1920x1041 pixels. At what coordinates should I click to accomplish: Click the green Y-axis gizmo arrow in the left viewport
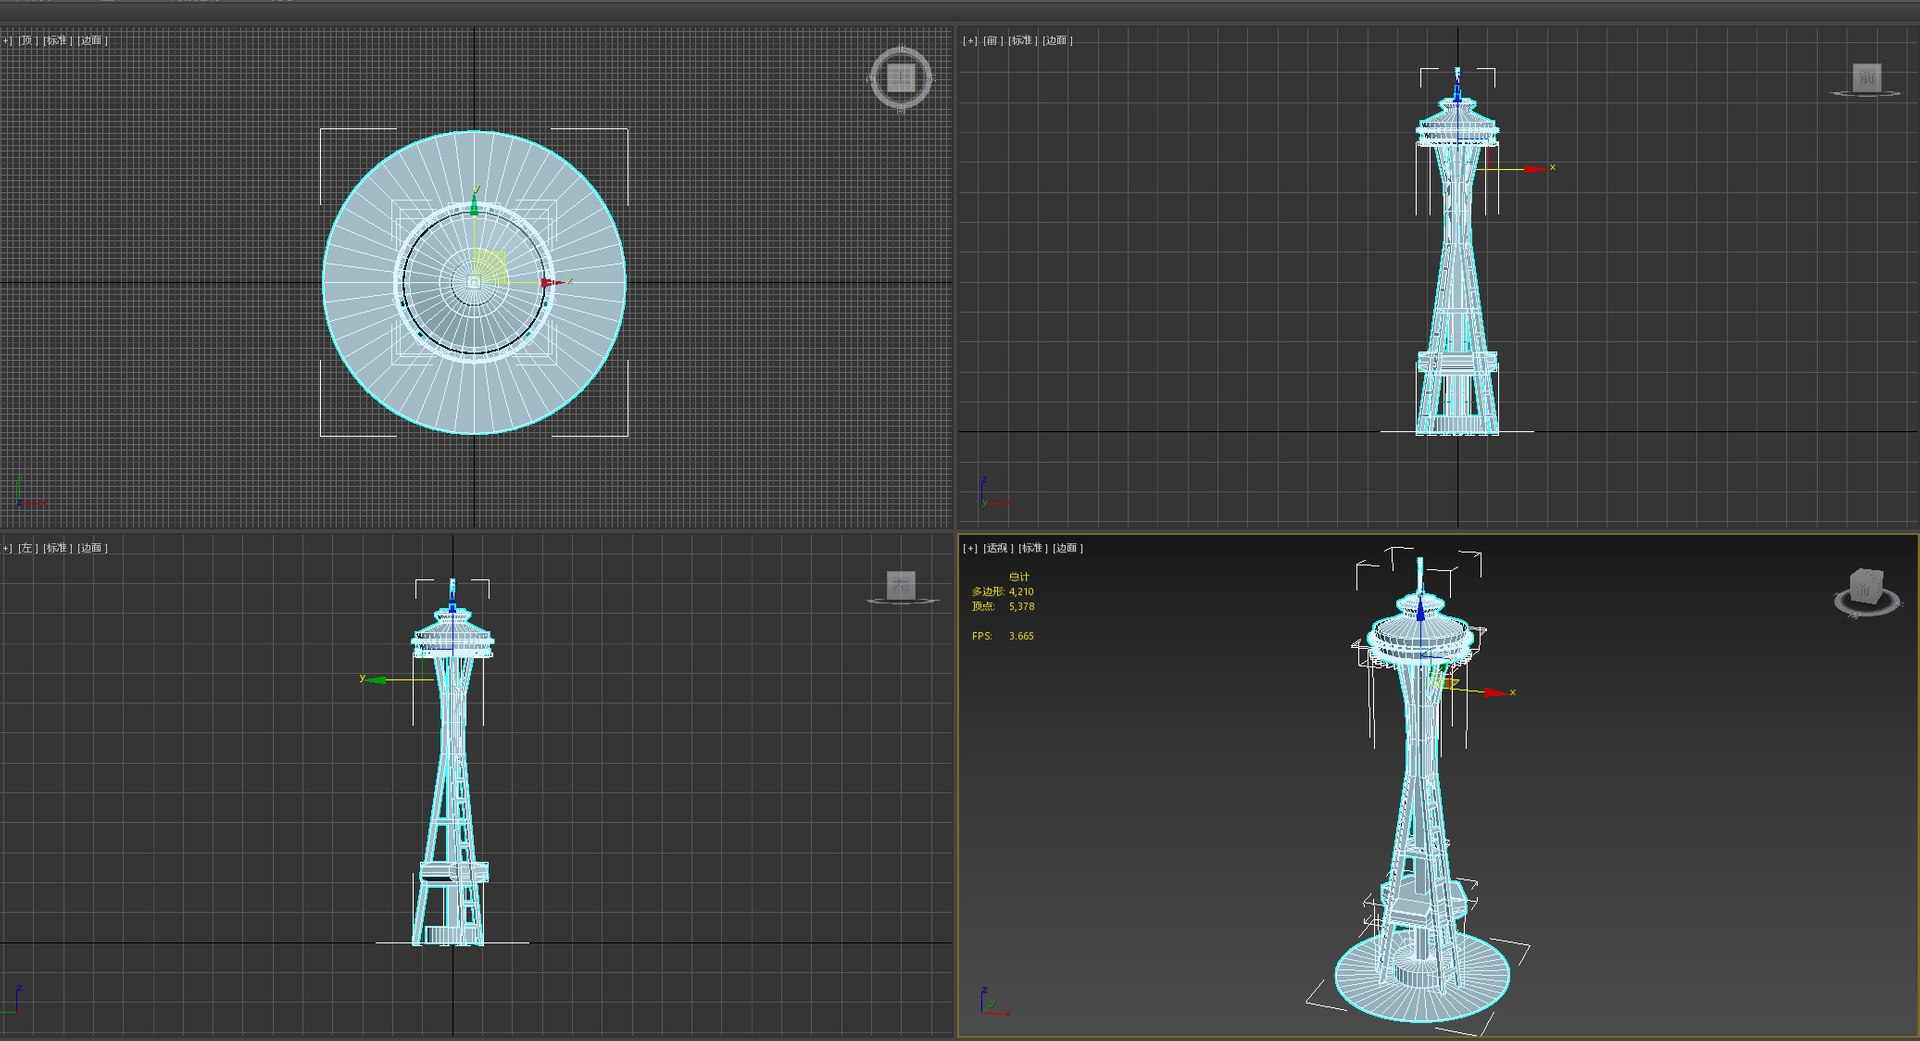tap(377, 679)
